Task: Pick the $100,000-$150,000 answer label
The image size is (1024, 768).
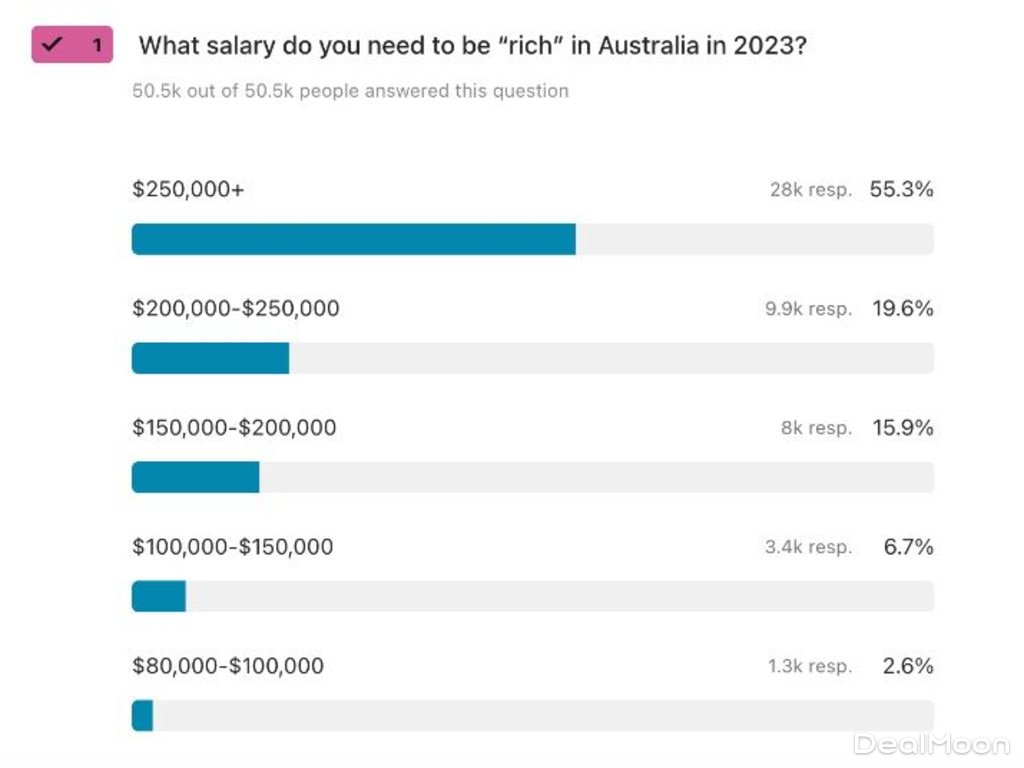Action: (233, 547)
